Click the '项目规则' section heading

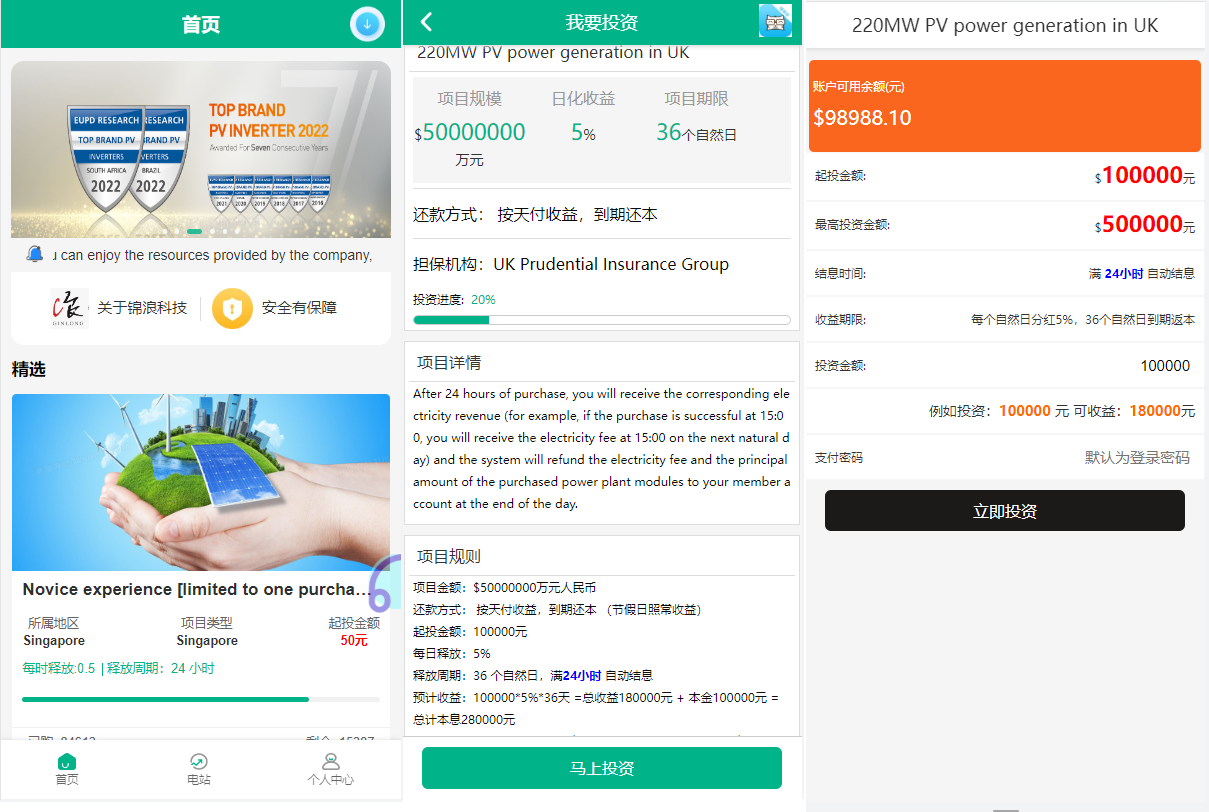449,556
